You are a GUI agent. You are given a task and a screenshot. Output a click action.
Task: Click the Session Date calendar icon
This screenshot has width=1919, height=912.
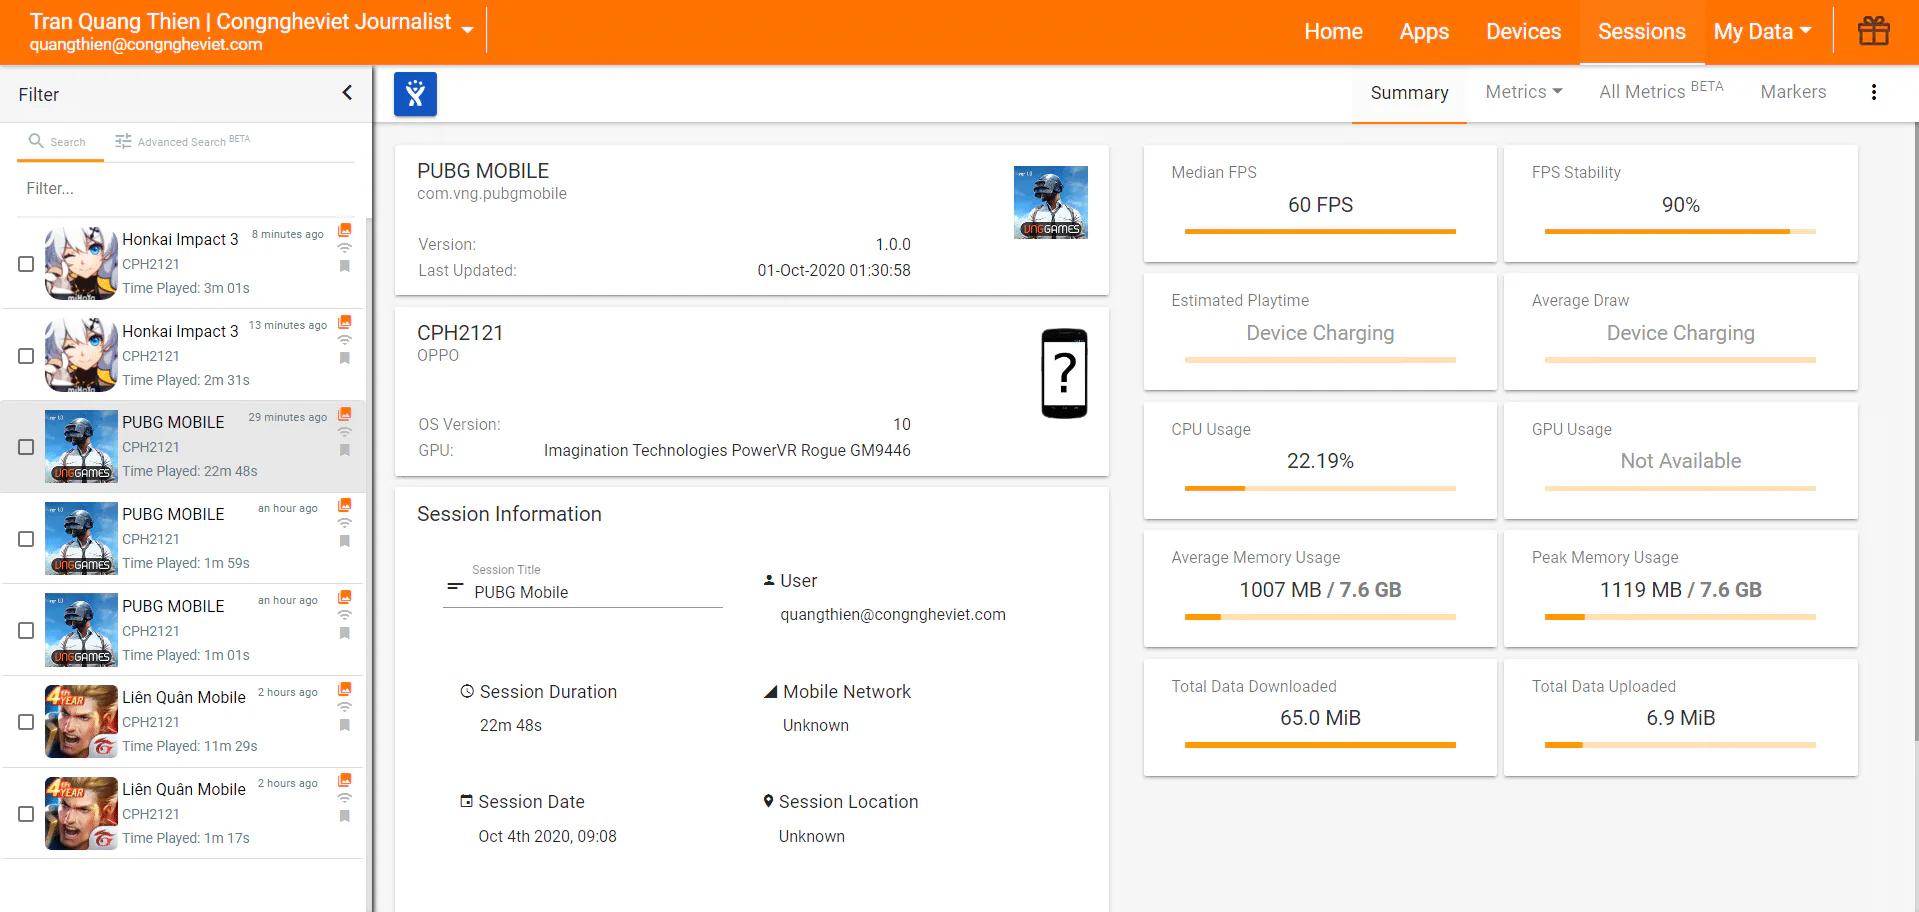466,801
